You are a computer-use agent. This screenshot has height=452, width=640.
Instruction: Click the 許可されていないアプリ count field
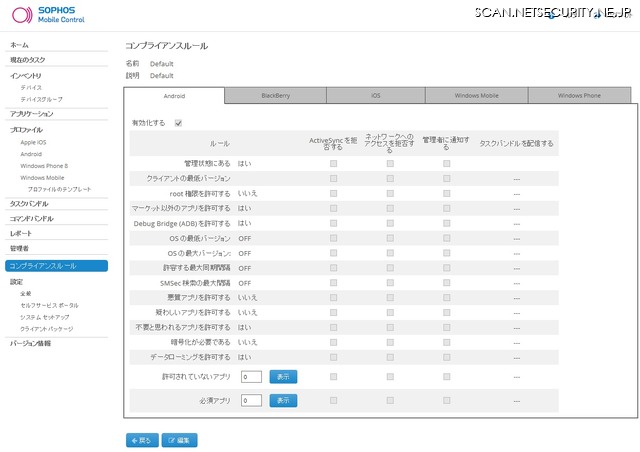pyautogui.click(x=251, y=377)
